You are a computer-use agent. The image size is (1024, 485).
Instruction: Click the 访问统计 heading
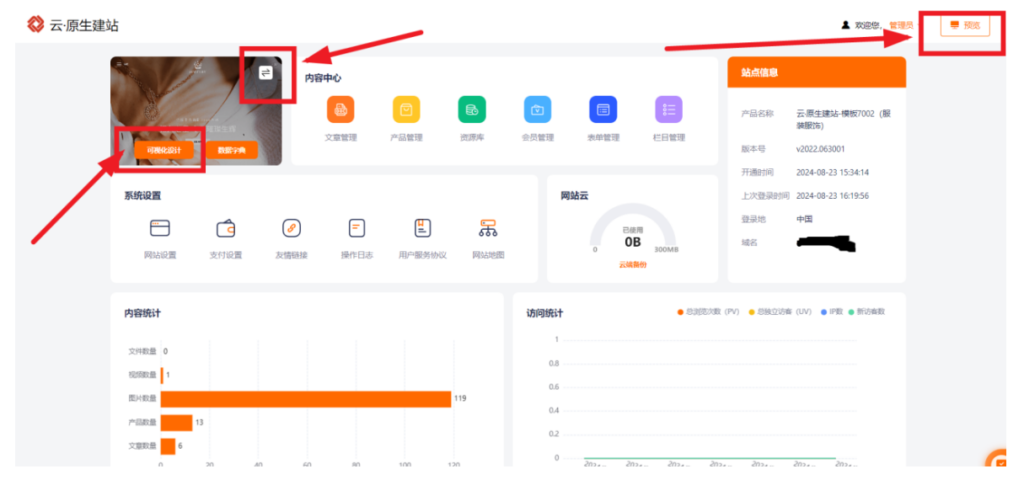coord(545,313)
